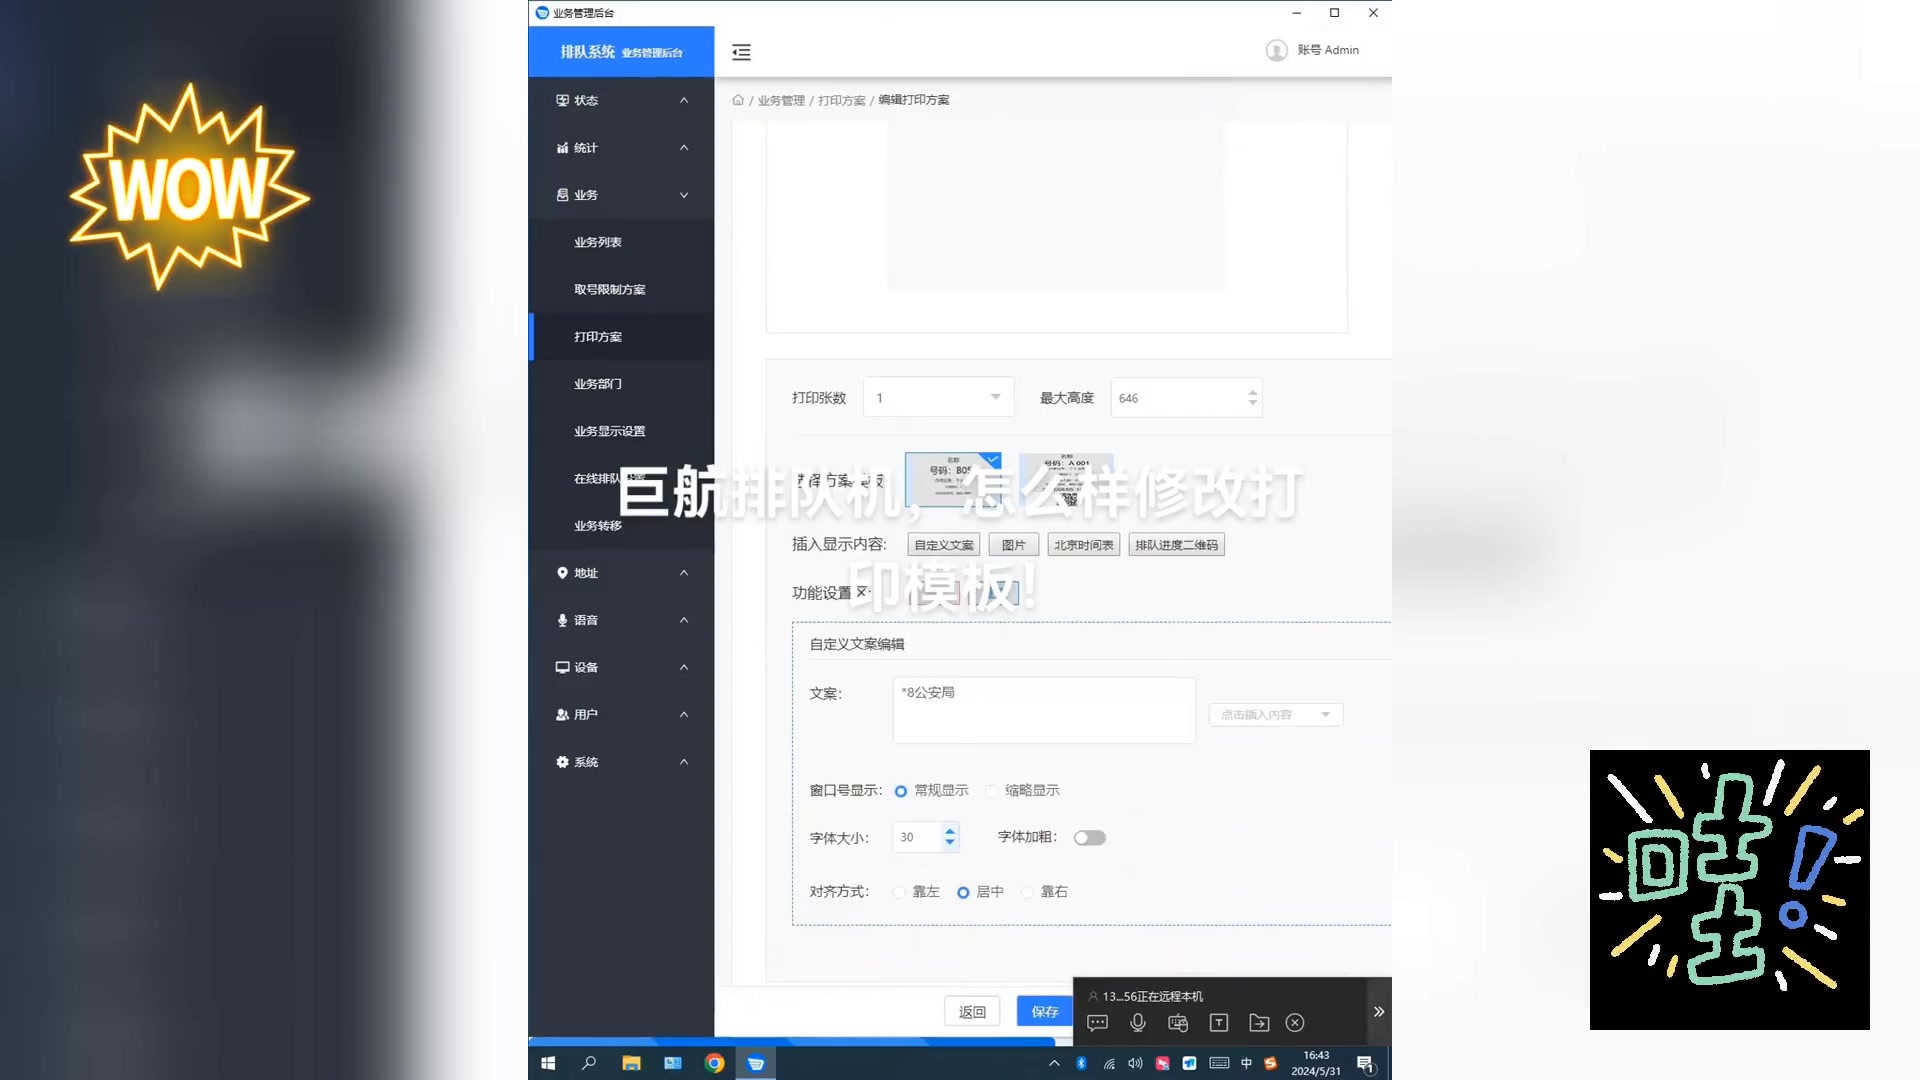
Task: Open the chat message icon in remote panel
Action: click(1097, 1023)
